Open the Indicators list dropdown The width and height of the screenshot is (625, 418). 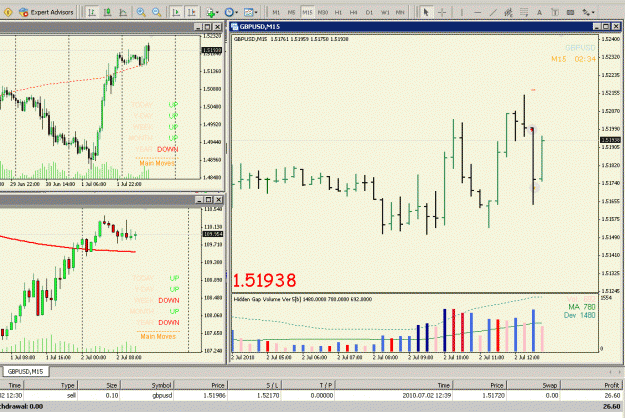click(x=212, y=12)
